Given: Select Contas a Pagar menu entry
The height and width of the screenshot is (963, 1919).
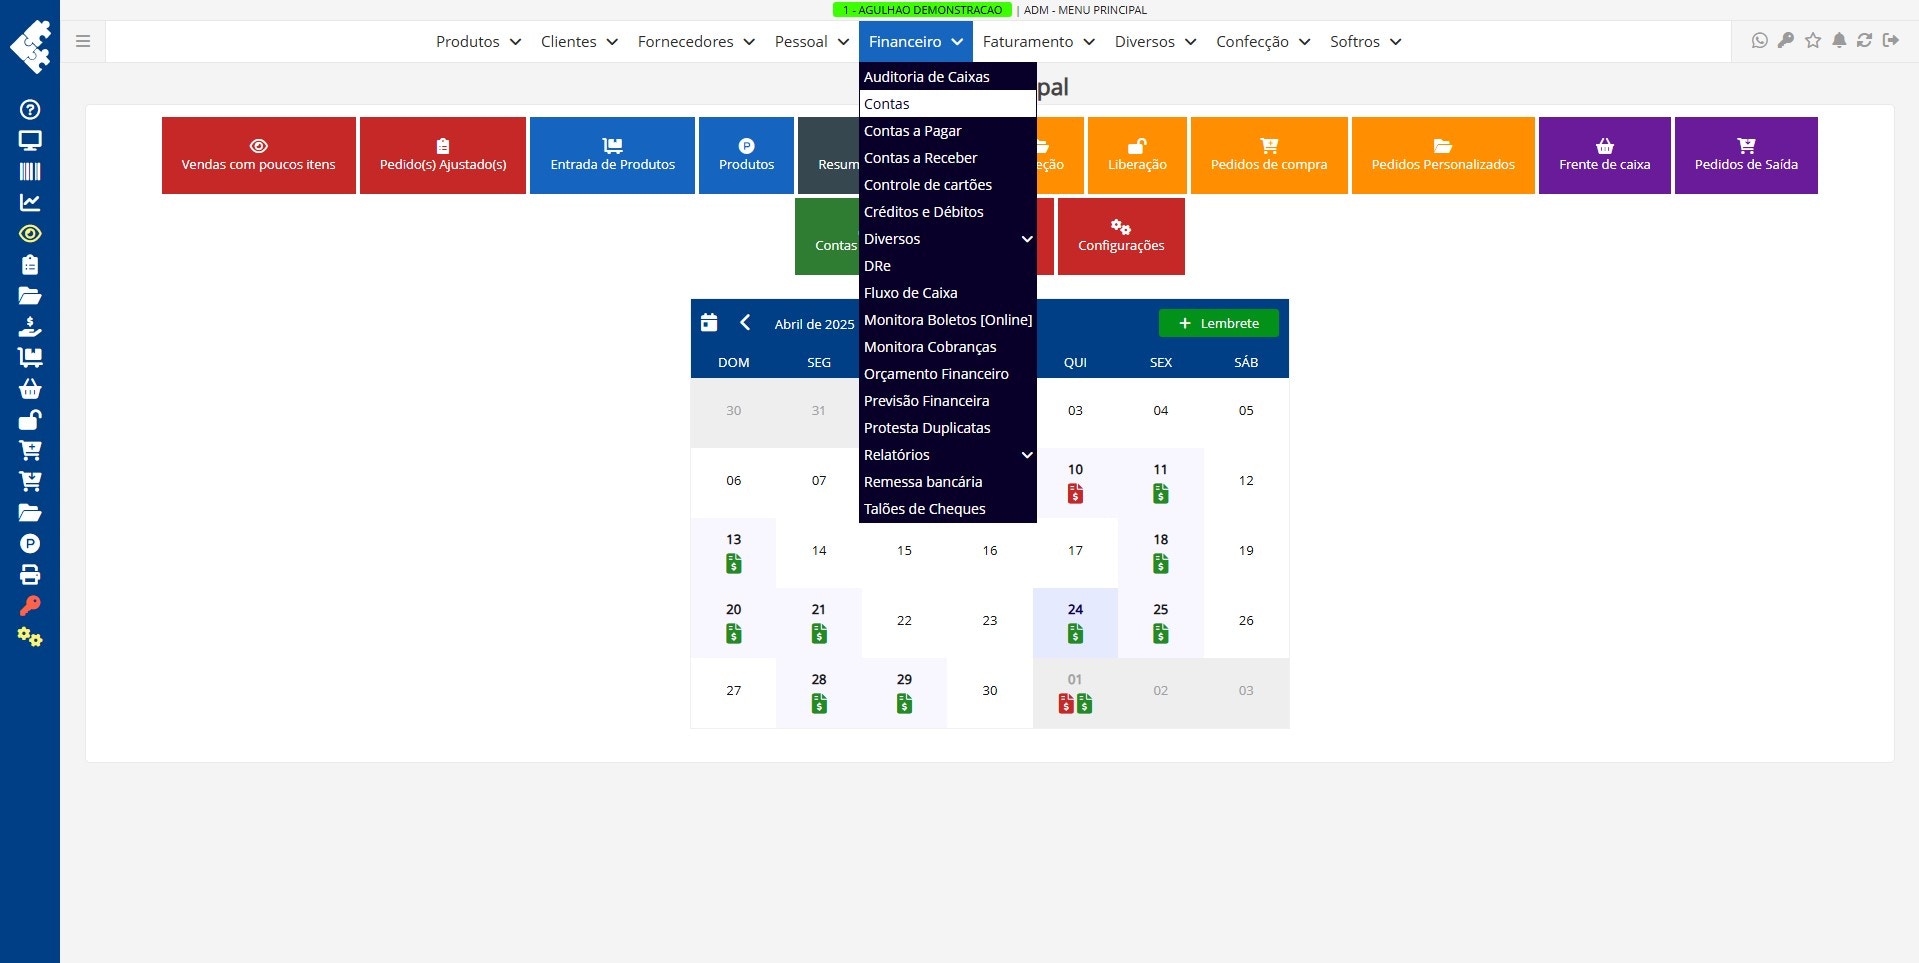Looking at the screenshot, I should [x=947, y=131].
